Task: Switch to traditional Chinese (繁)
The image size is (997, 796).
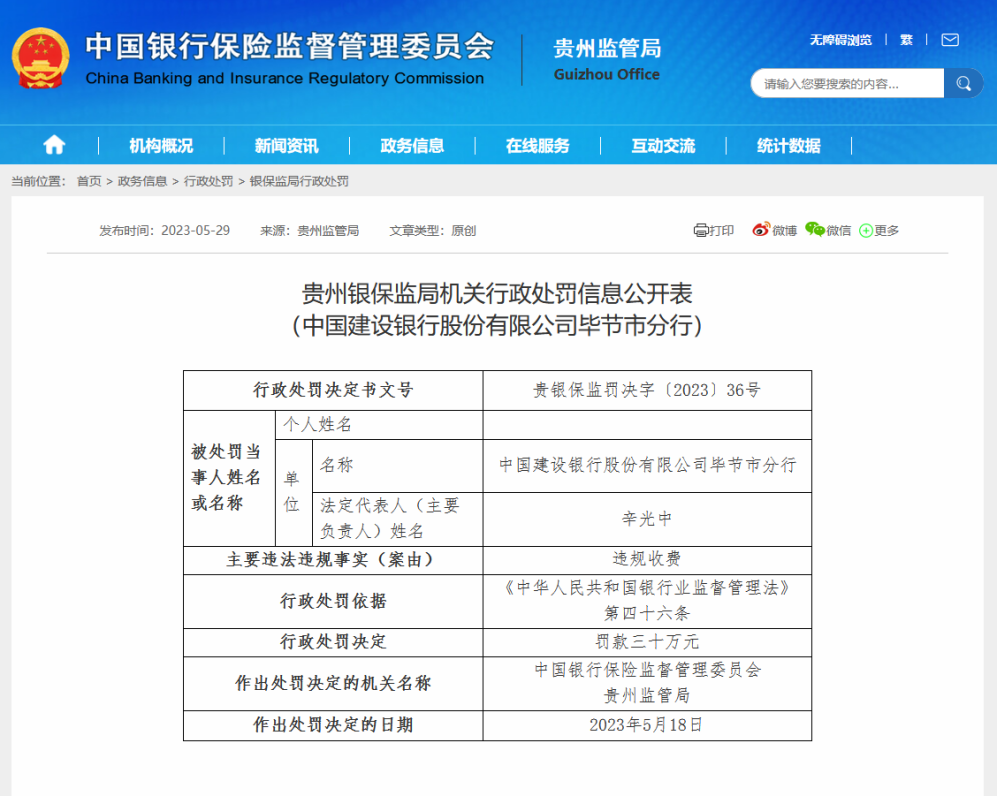Action: (x=906, y=40)
